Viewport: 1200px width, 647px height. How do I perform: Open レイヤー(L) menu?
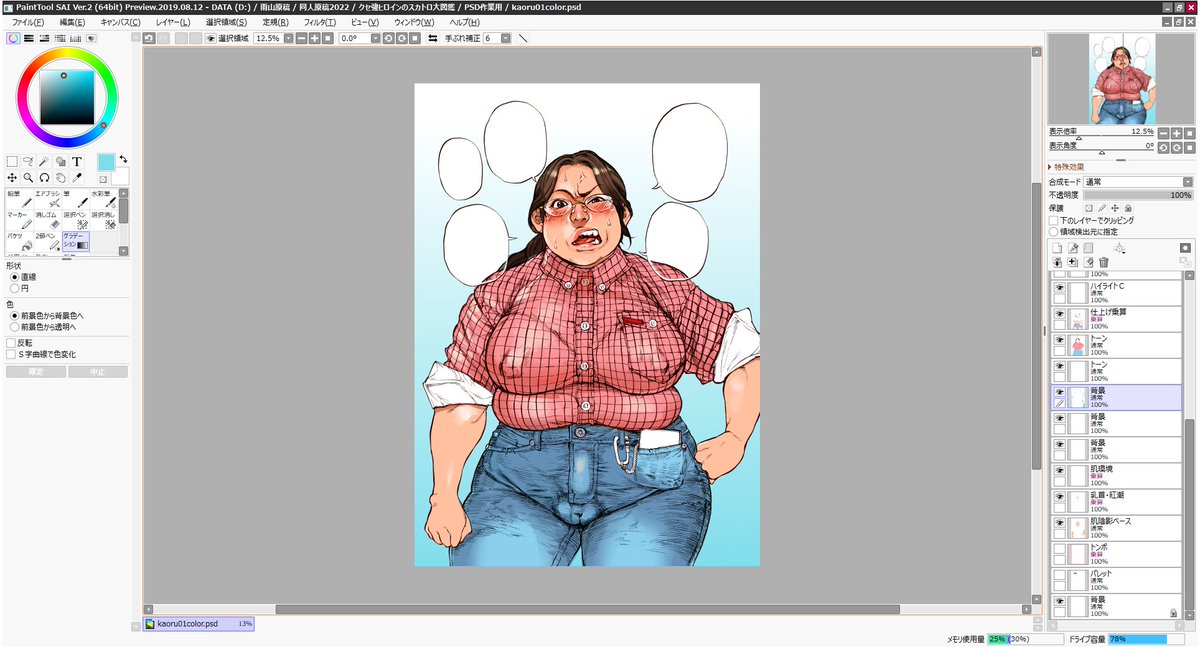coord(173,22)
